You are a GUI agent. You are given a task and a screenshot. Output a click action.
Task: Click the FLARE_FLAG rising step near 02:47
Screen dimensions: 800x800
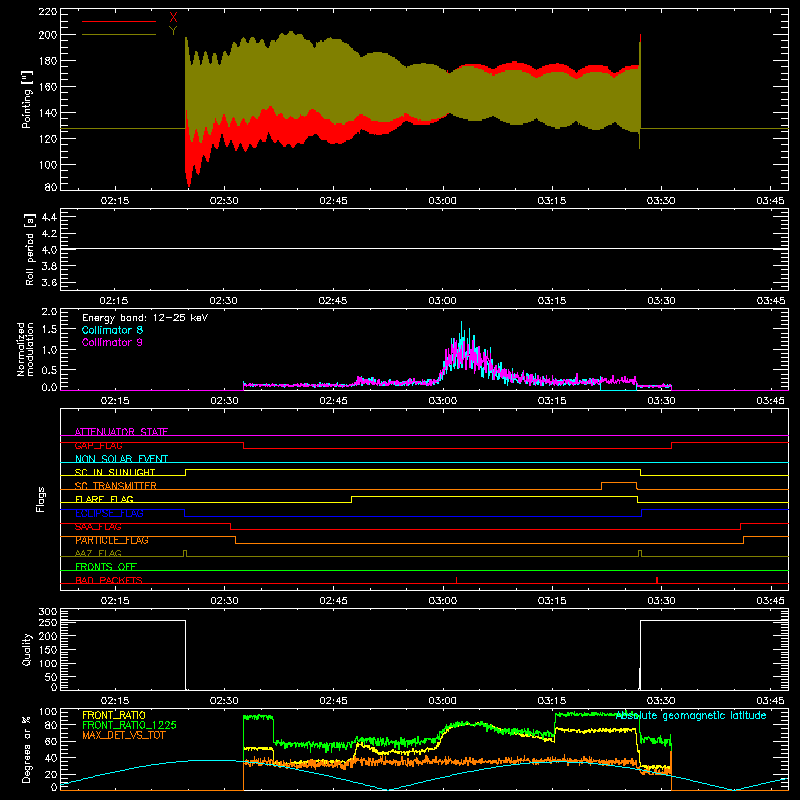(352, 499)
